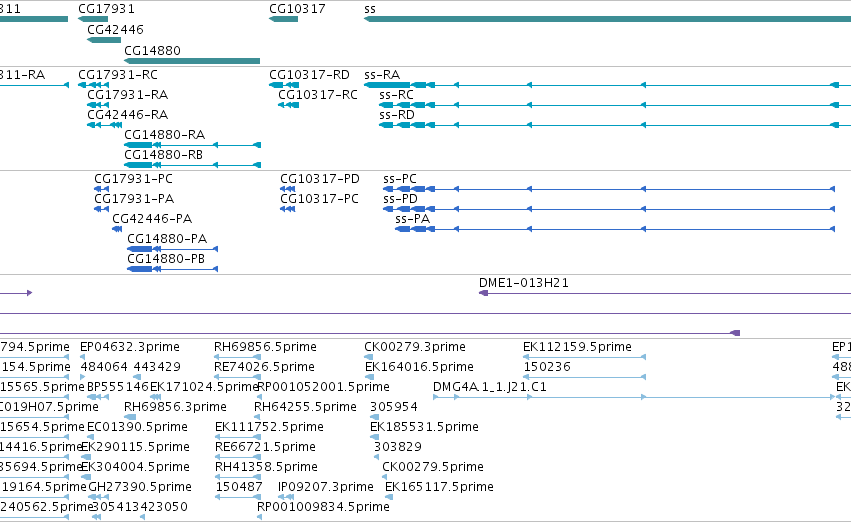Select EST CK00279.3prime
This screenshot has height=522, width=851.
(415, 347)
